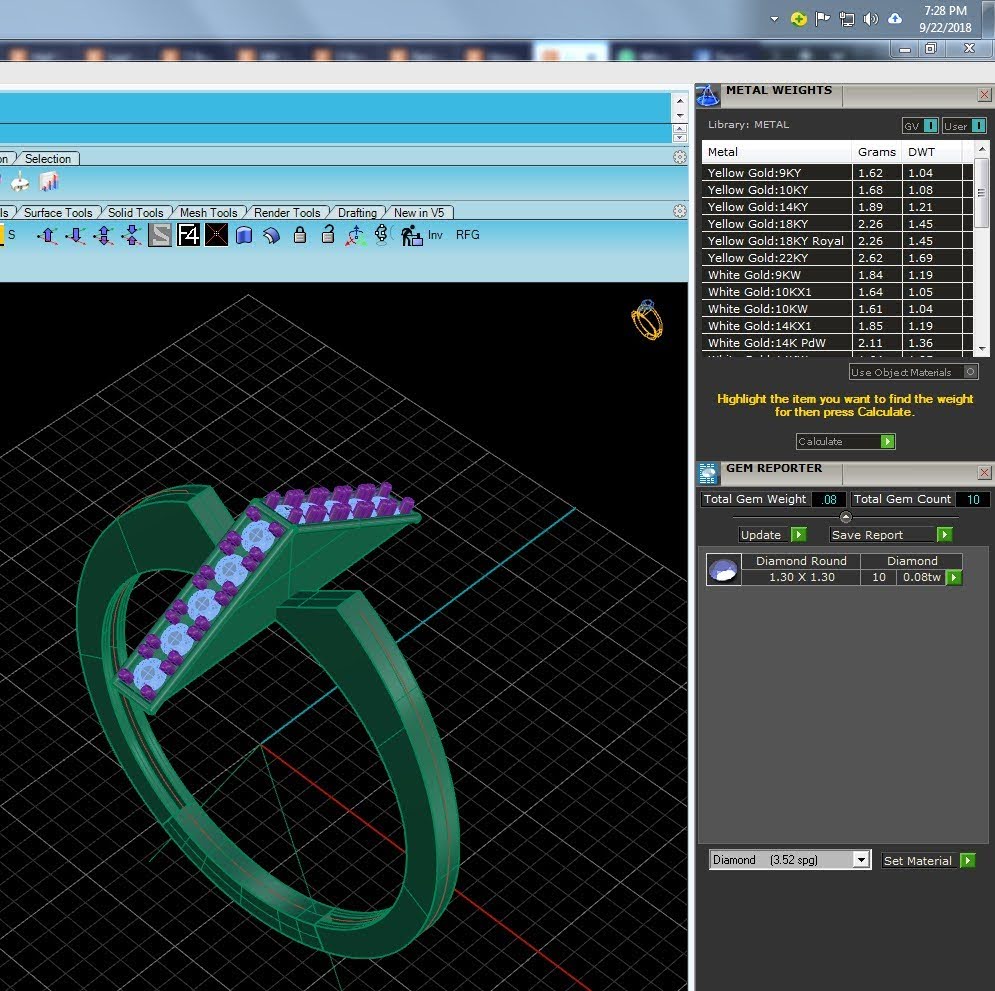
Task: Click the closed padlock Lock icon
Action: click(300, 235)
